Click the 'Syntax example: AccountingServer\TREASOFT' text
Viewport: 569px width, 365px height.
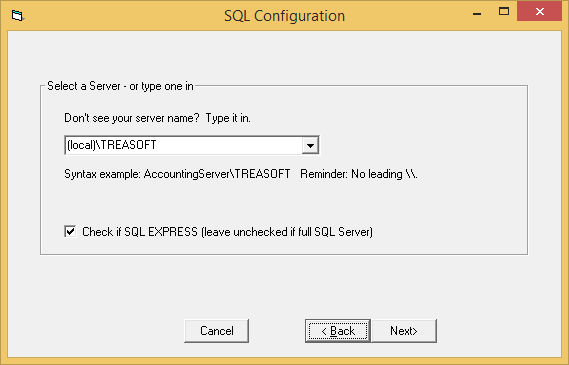click(177, 174)
